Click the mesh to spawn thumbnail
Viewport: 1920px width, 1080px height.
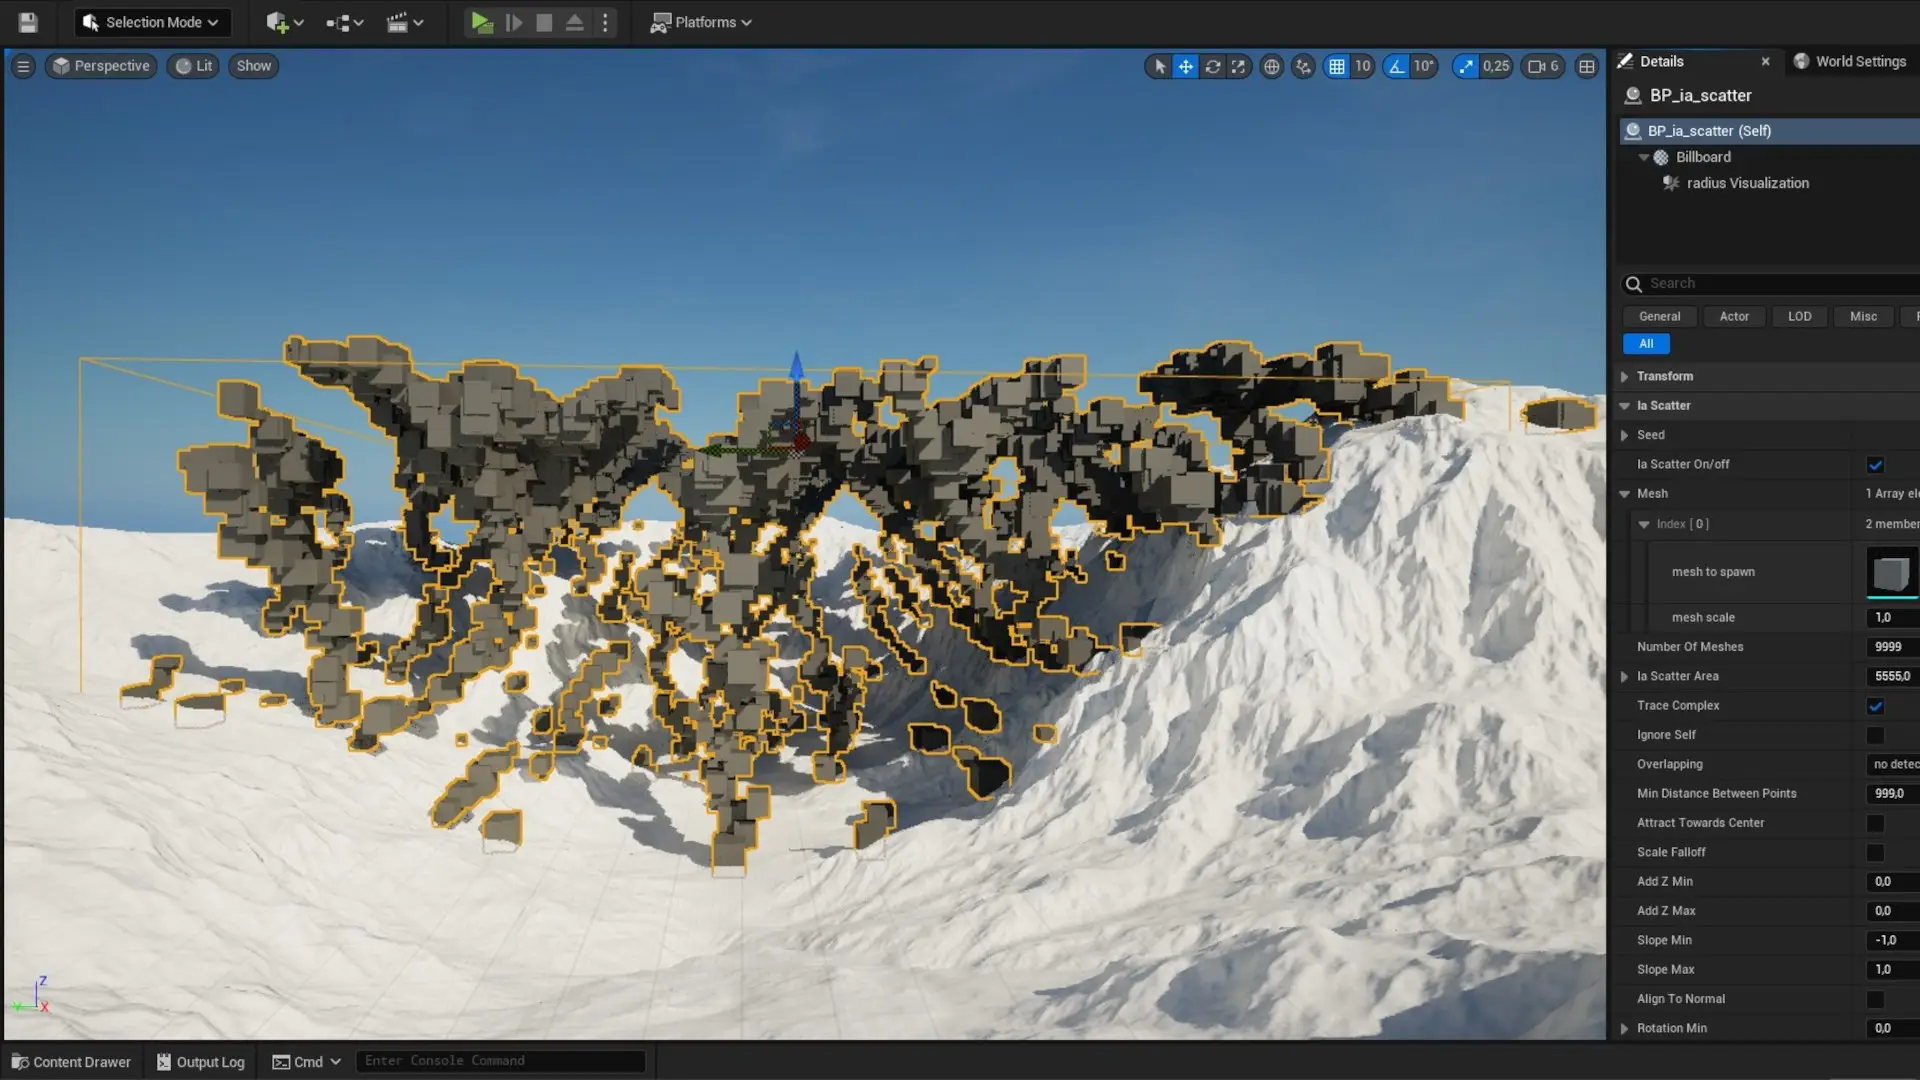click(1891, 572)
